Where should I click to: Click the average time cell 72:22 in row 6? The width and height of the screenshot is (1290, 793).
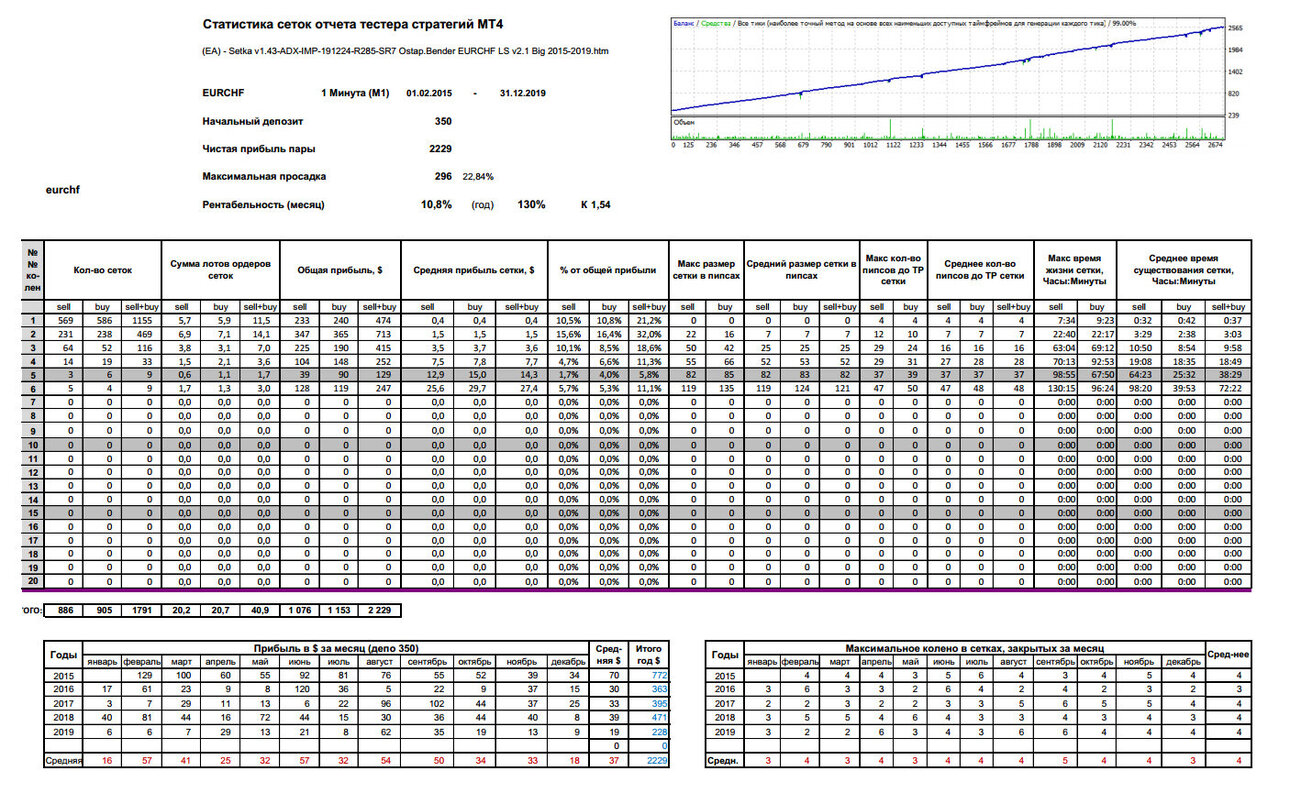[1230, 388]
